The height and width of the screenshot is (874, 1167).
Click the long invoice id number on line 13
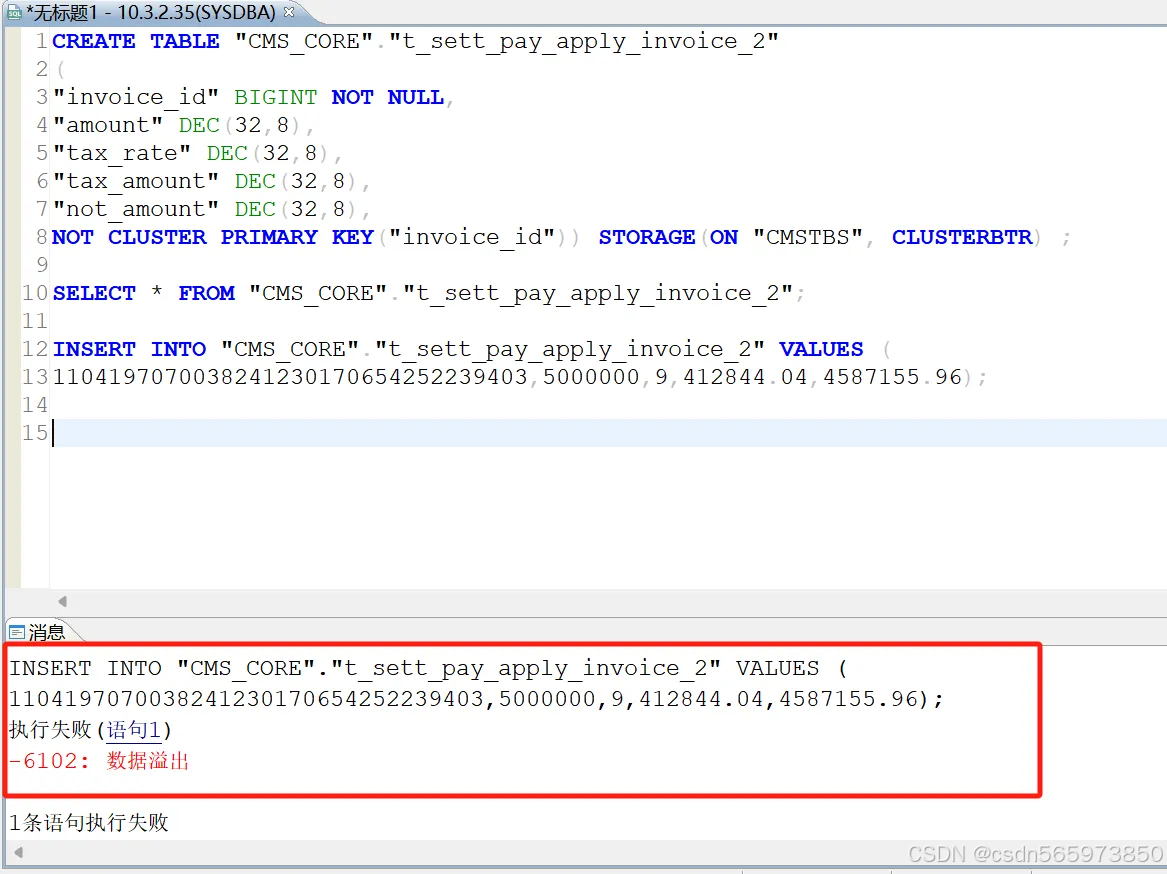(x=290, y=377)
